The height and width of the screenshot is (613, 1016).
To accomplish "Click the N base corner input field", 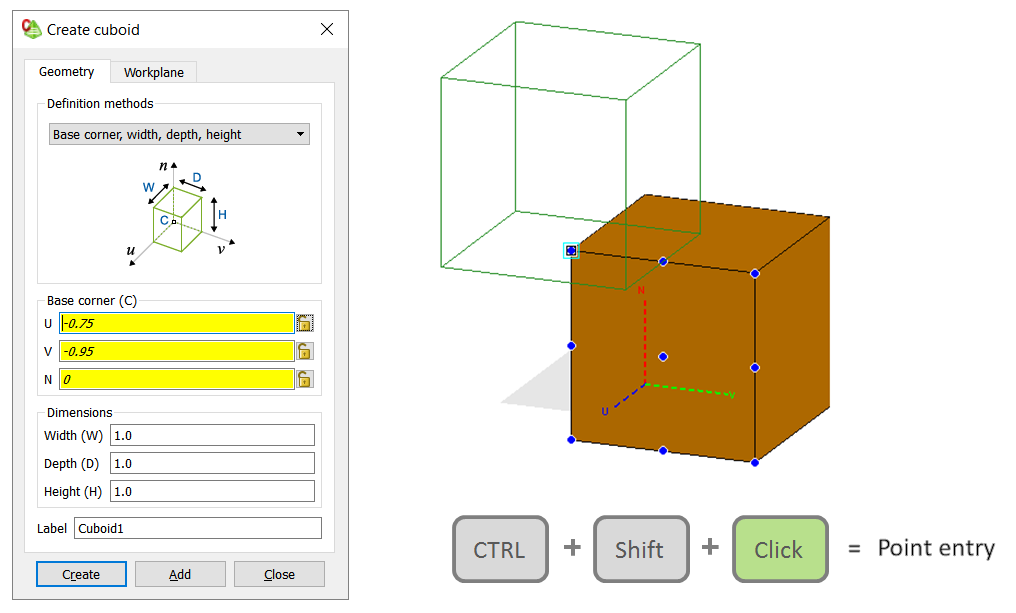I will (x=177, y=379).
